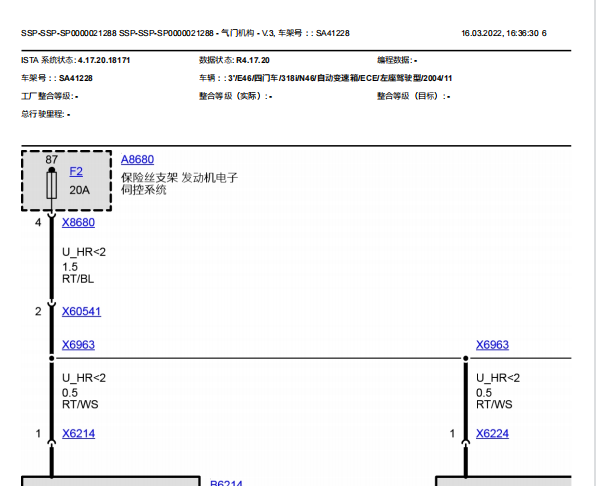The height and width of the screenshot is (486, 596).
Task: Select U_HR<2 label under right X6963
Action: pos(498,378)
